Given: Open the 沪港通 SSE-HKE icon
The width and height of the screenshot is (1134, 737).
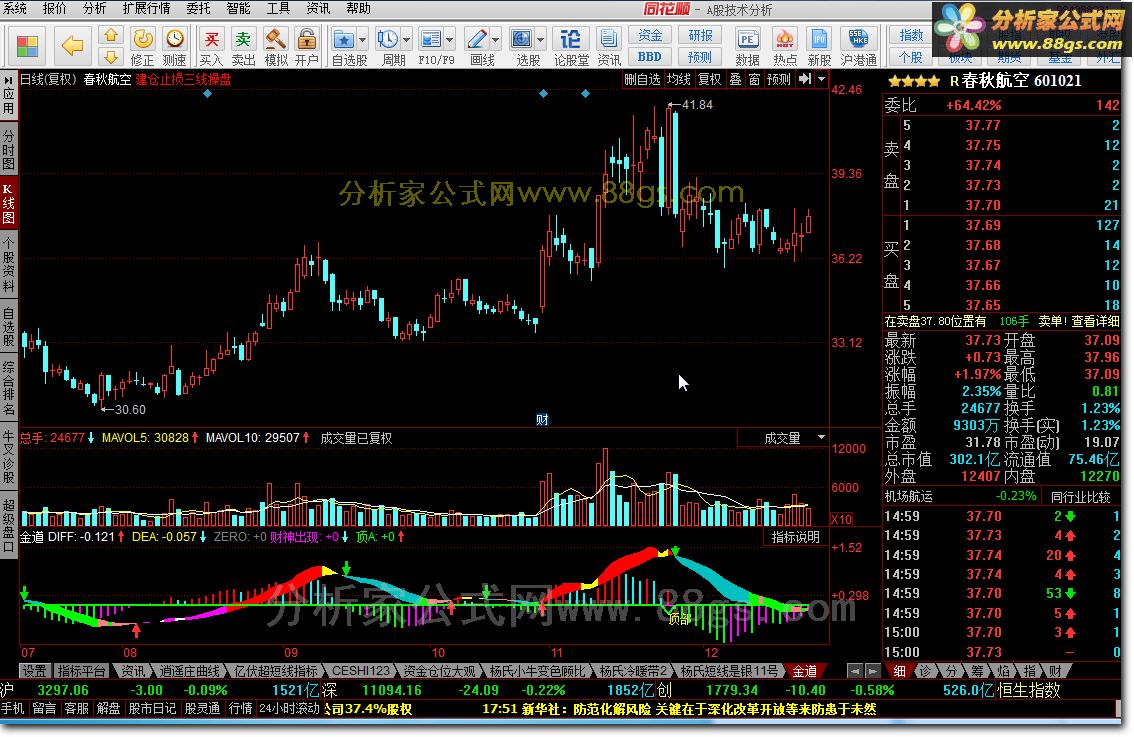Looking at the screenshot, I should (858, 47).
